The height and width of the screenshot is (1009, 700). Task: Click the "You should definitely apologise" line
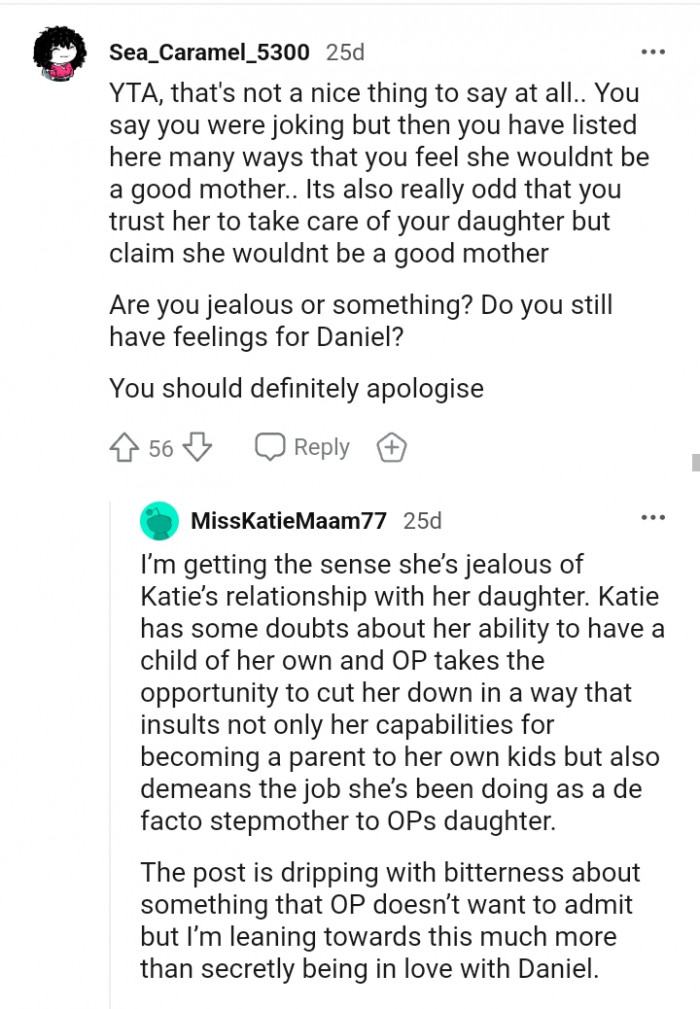(x=296, y=388)
